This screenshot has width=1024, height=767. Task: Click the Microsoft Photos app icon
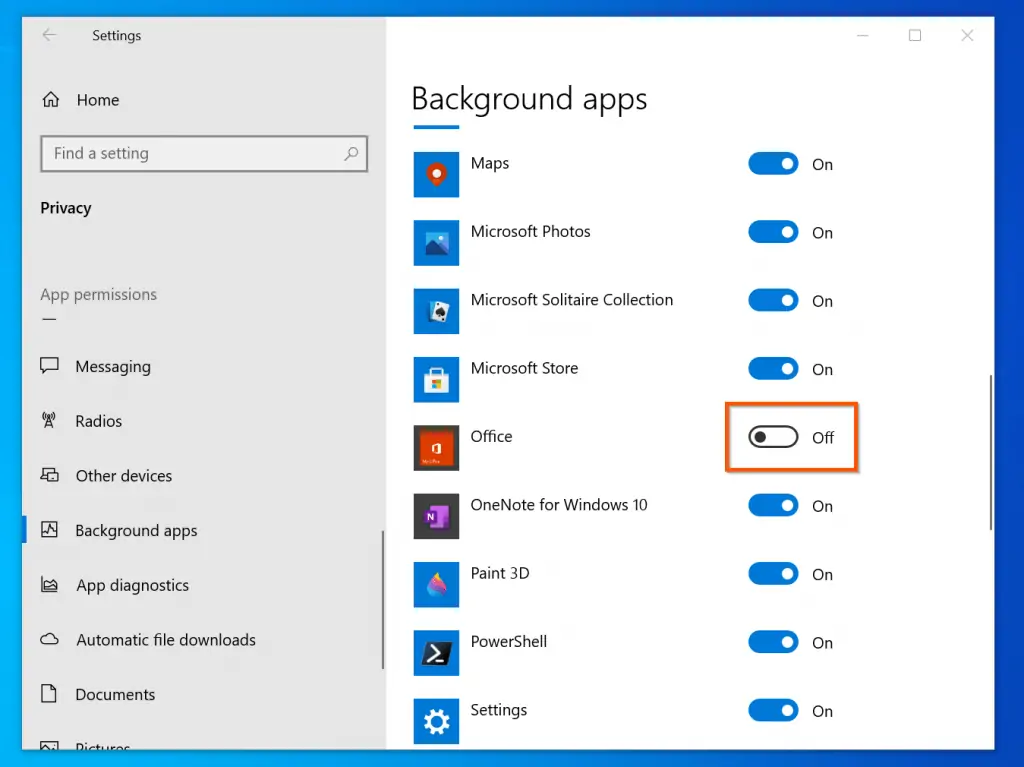click(436, 243)
